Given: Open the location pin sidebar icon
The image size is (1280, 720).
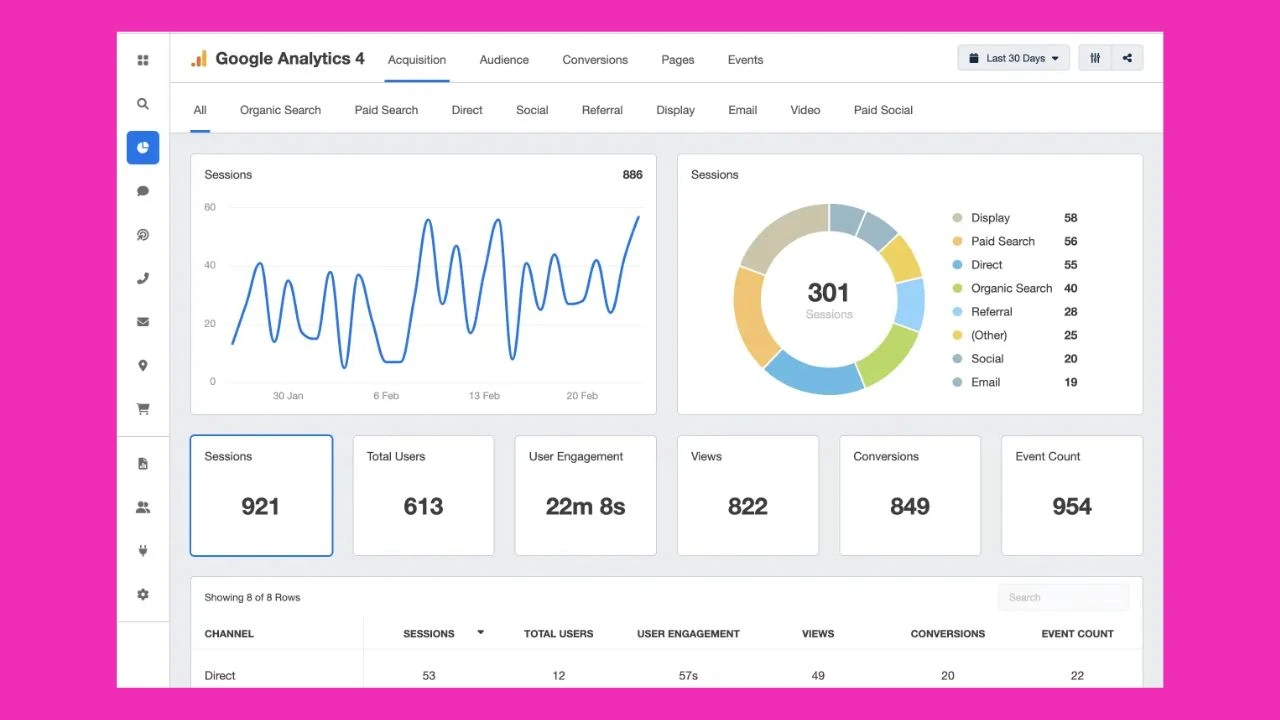Looking at the screenshot, I should click(x=143, y=366).
